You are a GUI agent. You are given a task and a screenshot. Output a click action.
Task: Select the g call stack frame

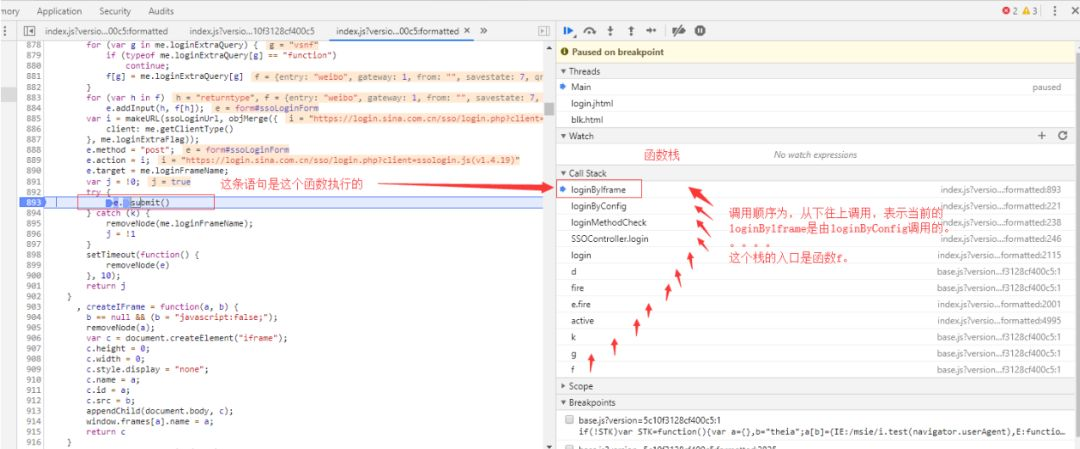[x=817, y=353]
